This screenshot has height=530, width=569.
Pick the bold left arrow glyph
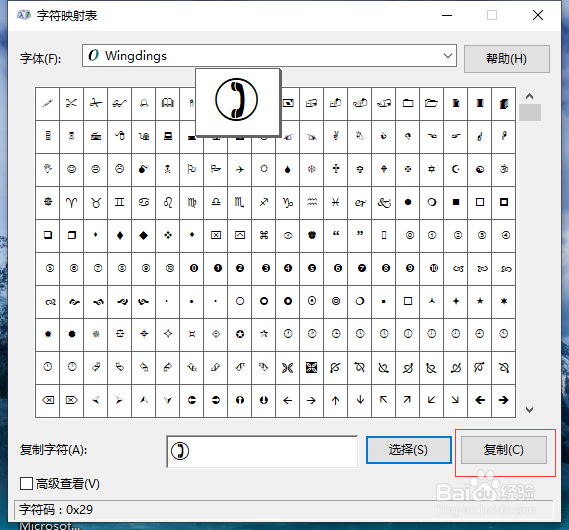click(x=480, y=401)
